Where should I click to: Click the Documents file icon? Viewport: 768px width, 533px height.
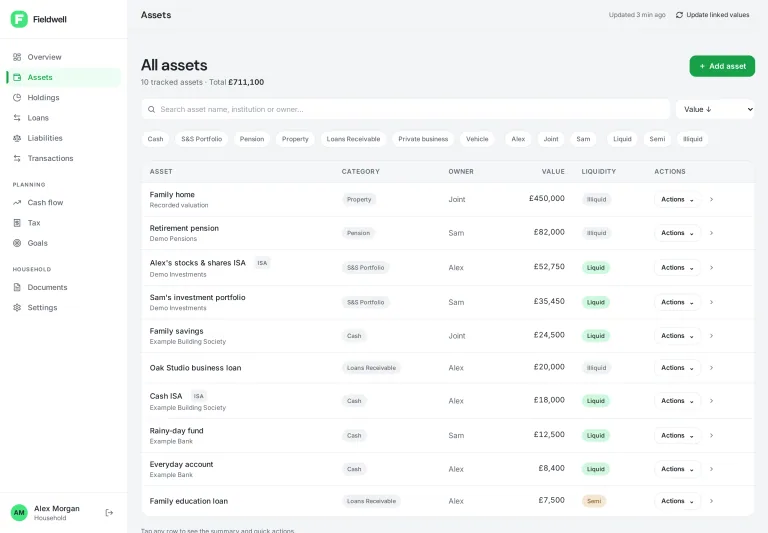(17, 287)
